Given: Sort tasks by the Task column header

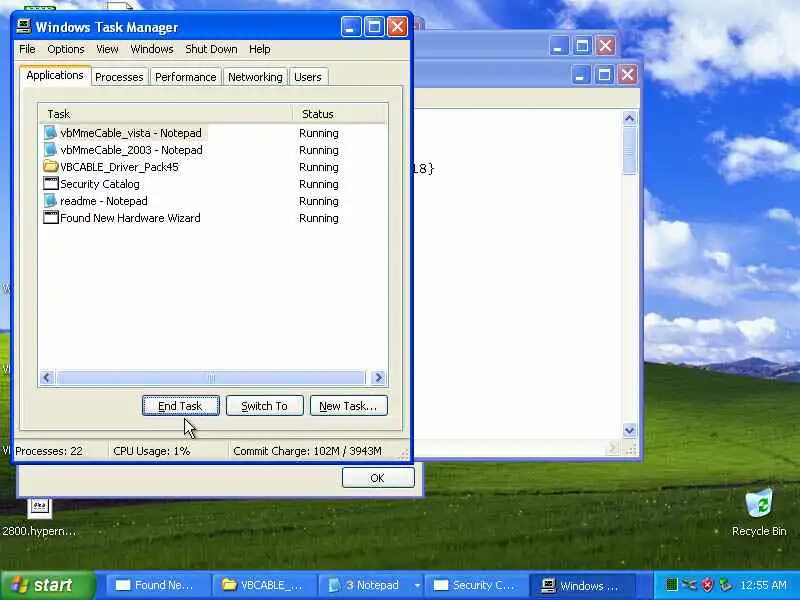Looking at the screenshot, I should tap(166, 114).
